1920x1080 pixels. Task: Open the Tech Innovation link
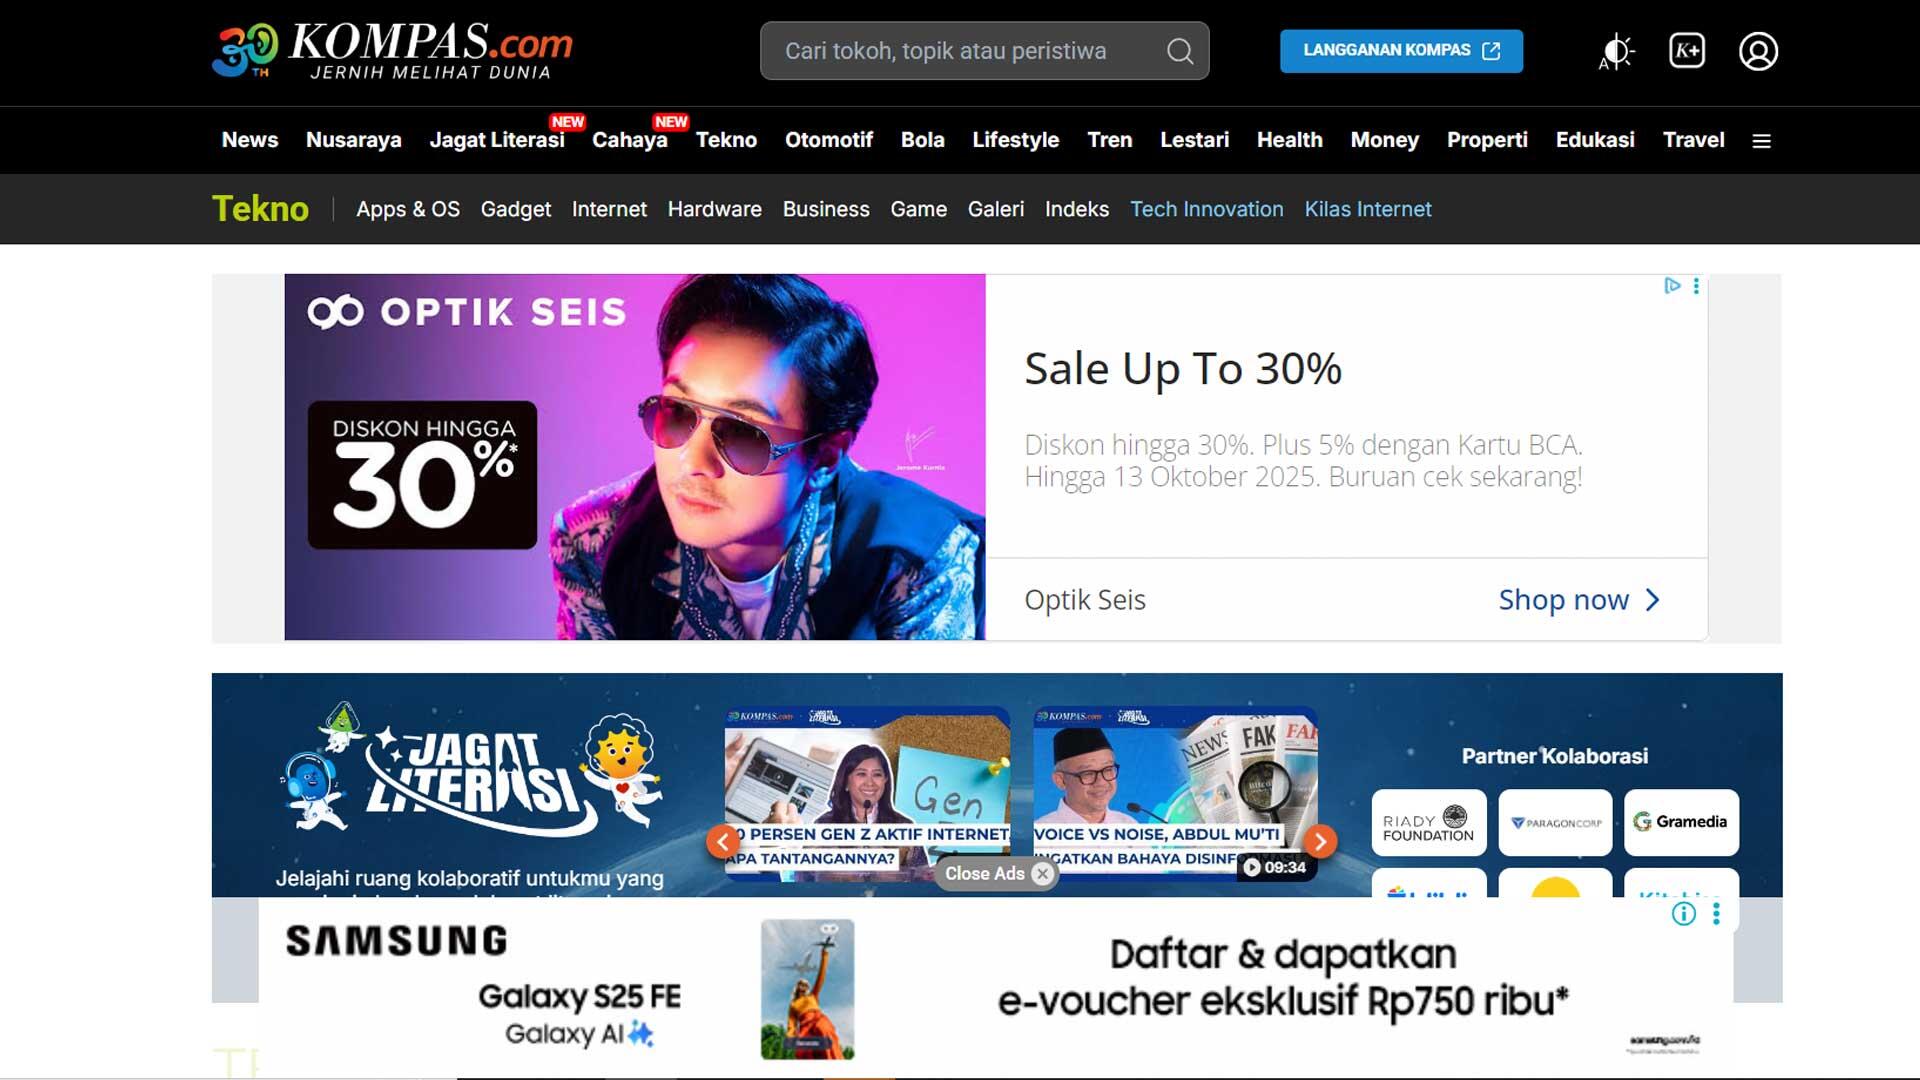pyautogui.click(x=1207, y=209)
